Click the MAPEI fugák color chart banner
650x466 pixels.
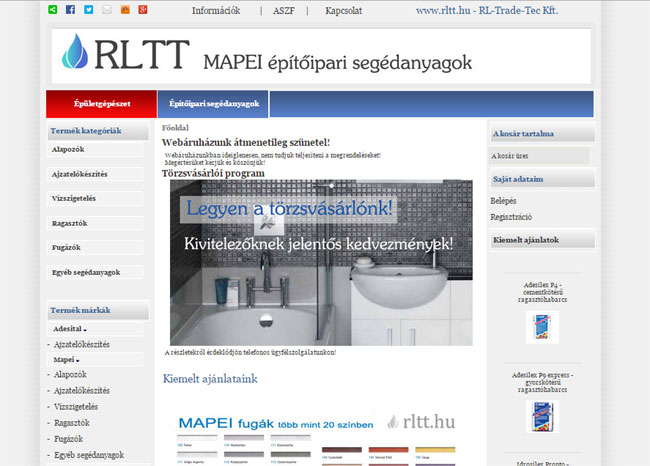coord(317,439)
